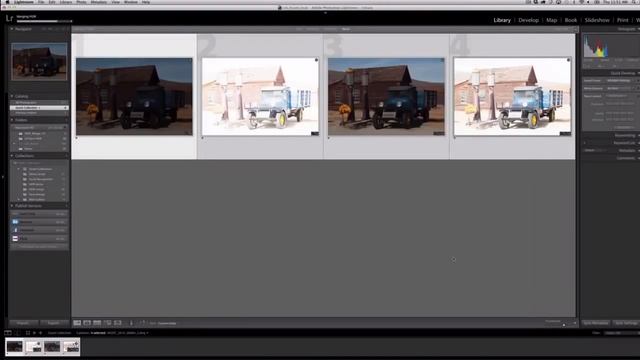This screenshot has height=360, width=640.
Task: Select None in Library Filter bar
Action: [x=346, y=29]
